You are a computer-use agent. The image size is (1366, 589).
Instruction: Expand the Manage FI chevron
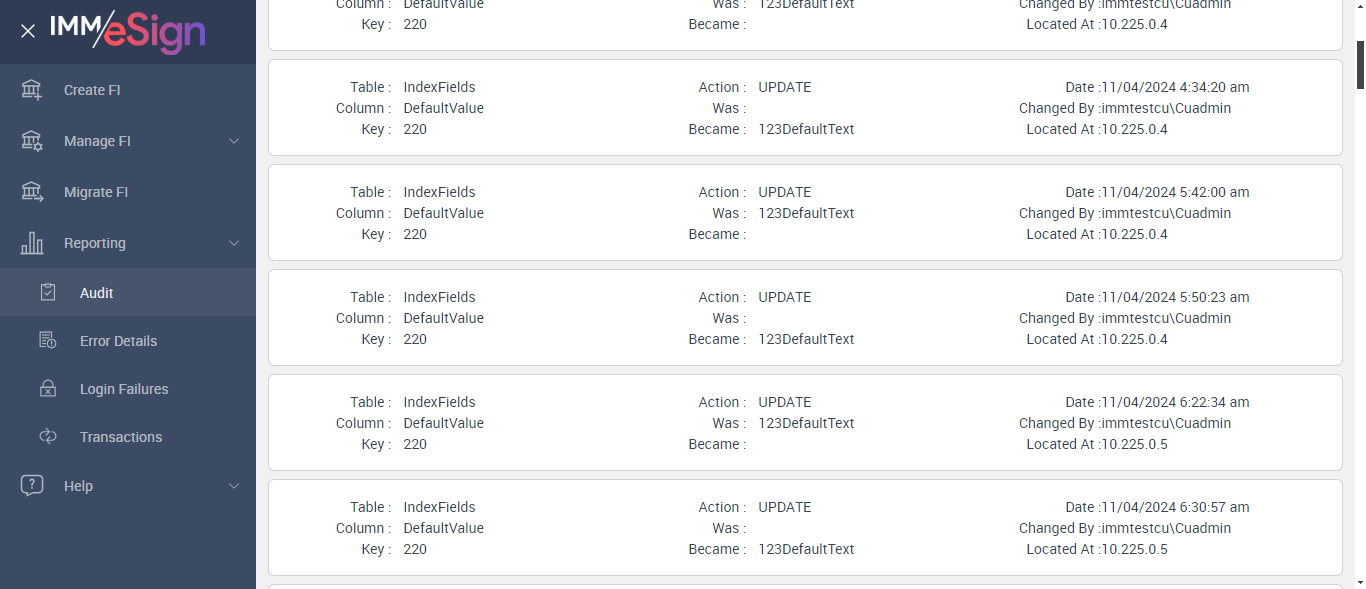(234, 141)
